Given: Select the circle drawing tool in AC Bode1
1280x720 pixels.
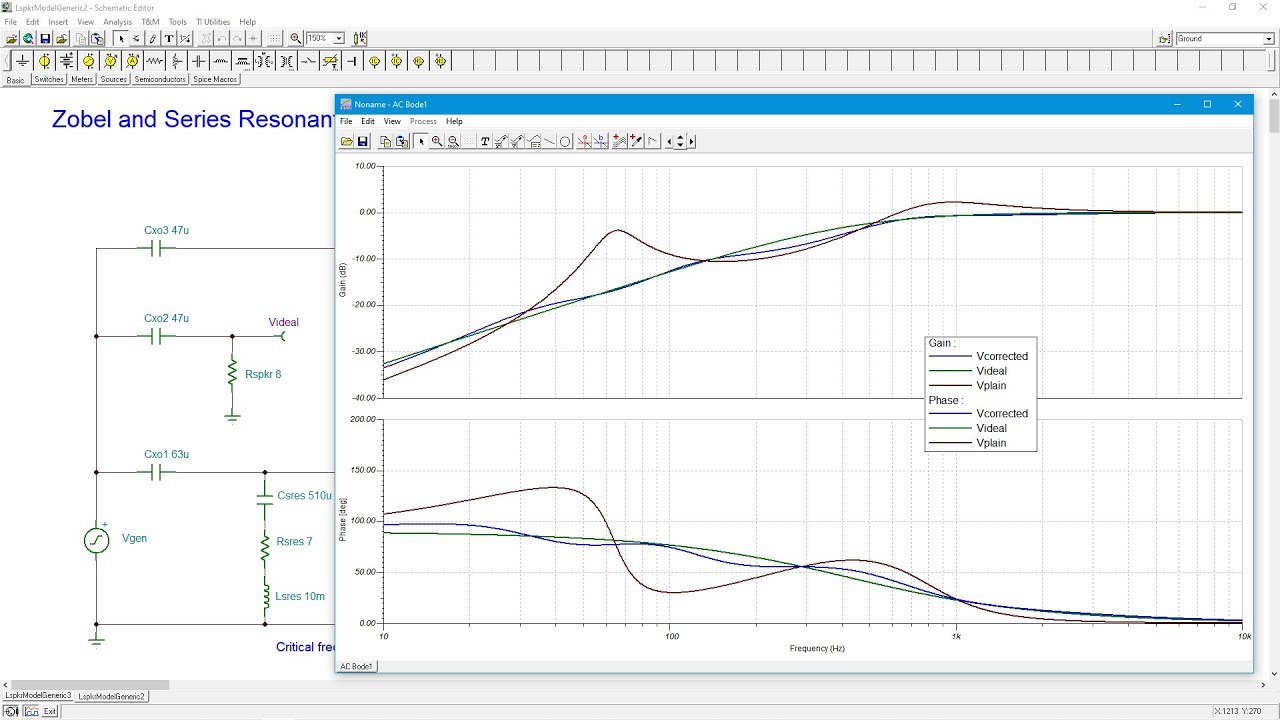Looking at the screenshot, I should (x=565, y=141).
